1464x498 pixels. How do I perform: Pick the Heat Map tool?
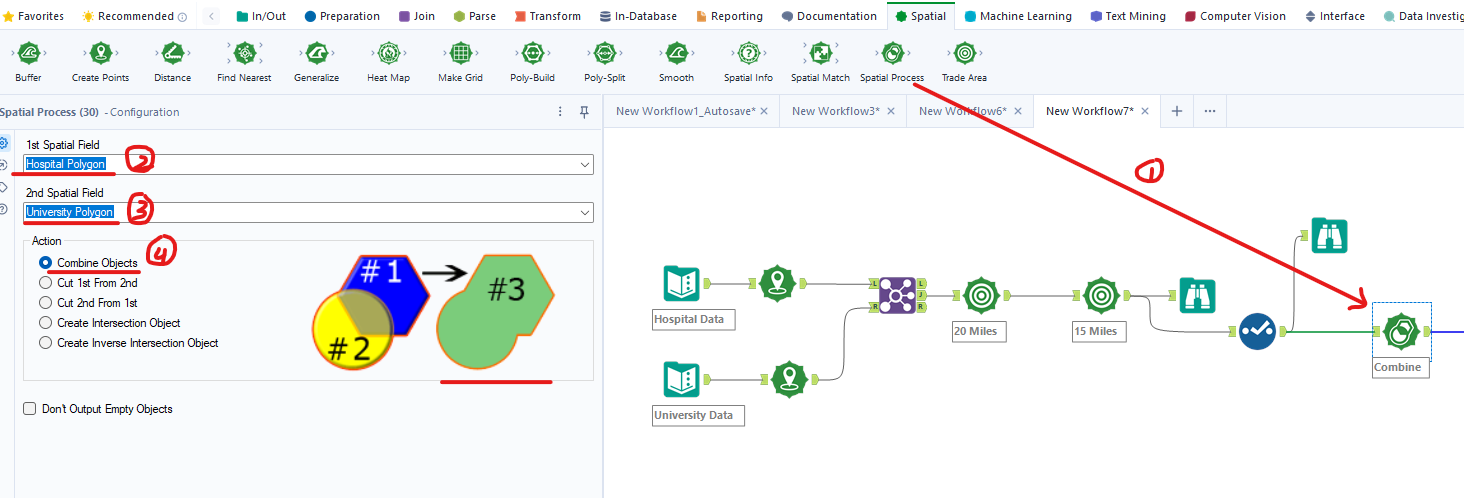pyautogui.click(x=388, y=61)
